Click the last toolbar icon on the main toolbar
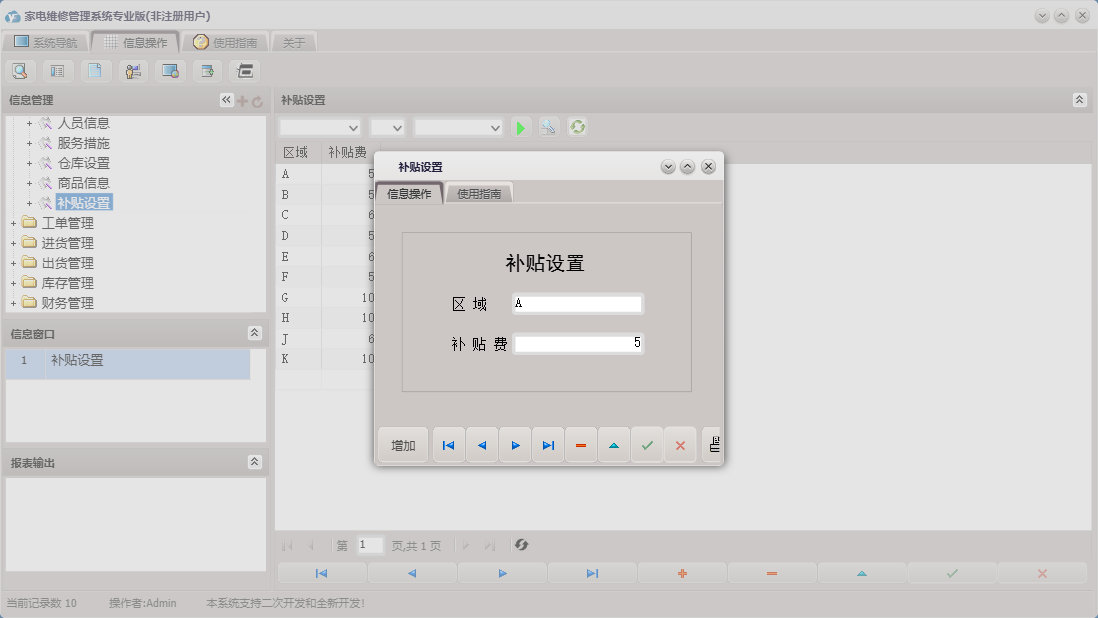1098x618 pixels. (x=243, y=71)
